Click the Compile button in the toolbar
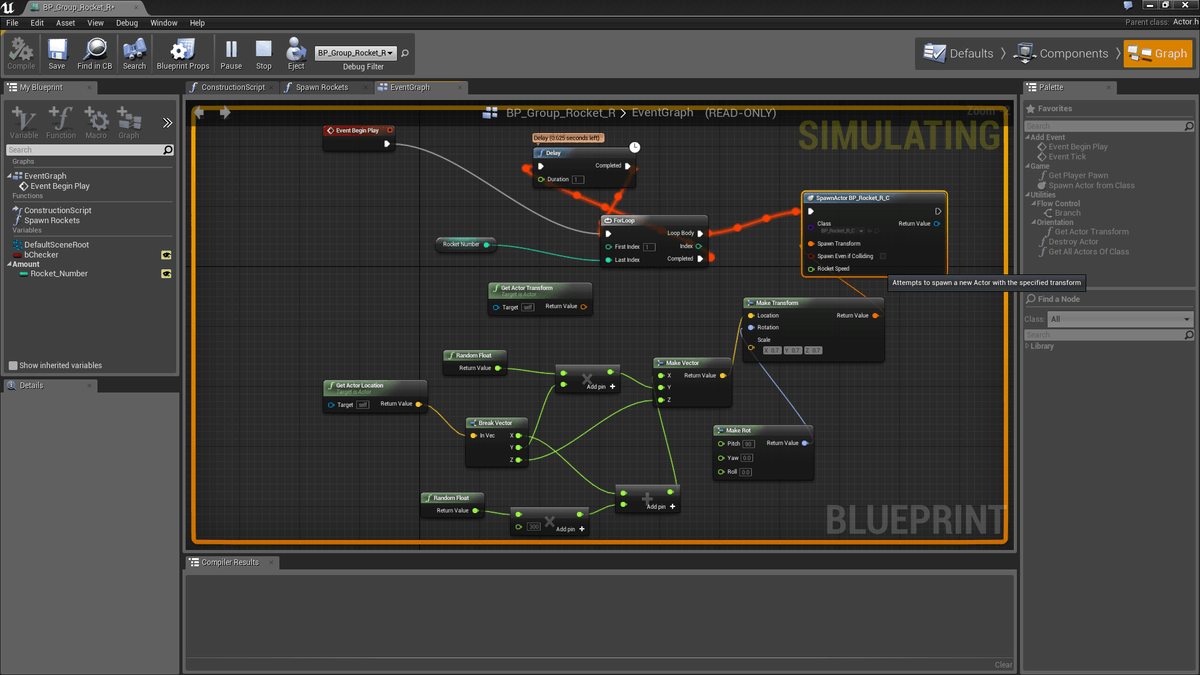1200x675 pixels. [20, 52]
